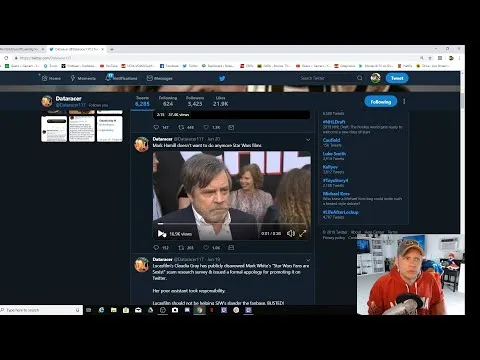Open the Chrome three-dot menu
The image size is (480, 360).
click(460, 58)
